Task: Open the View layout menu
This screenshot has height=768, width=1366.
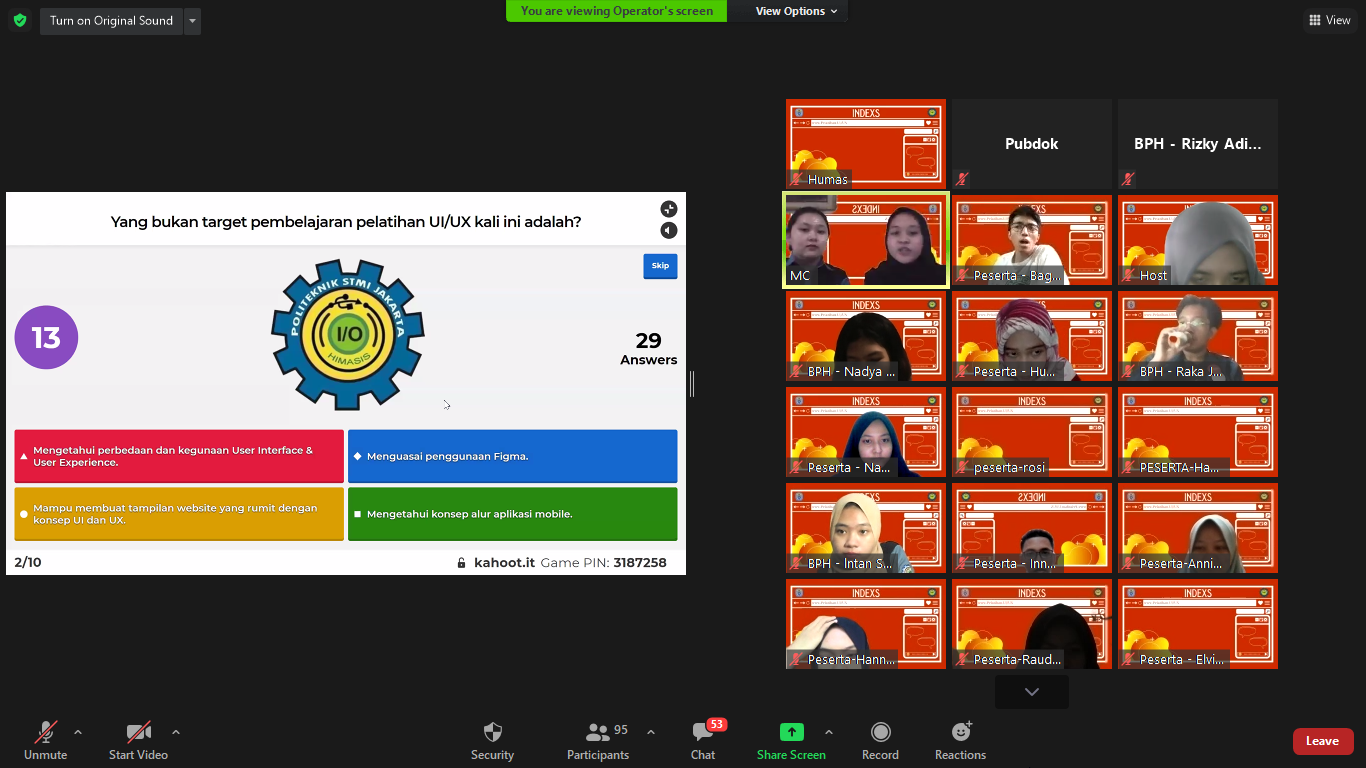Action: point(1329,20)
